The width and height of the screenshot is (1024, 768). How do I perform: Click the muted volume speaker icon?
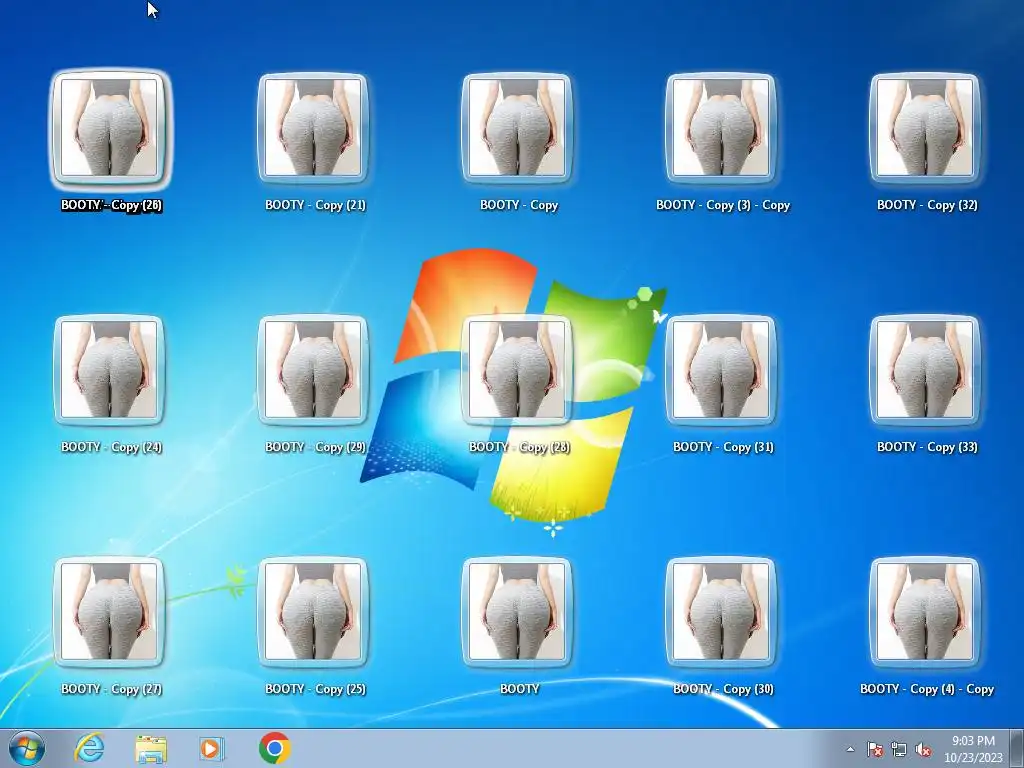click(x=923, y=749)
